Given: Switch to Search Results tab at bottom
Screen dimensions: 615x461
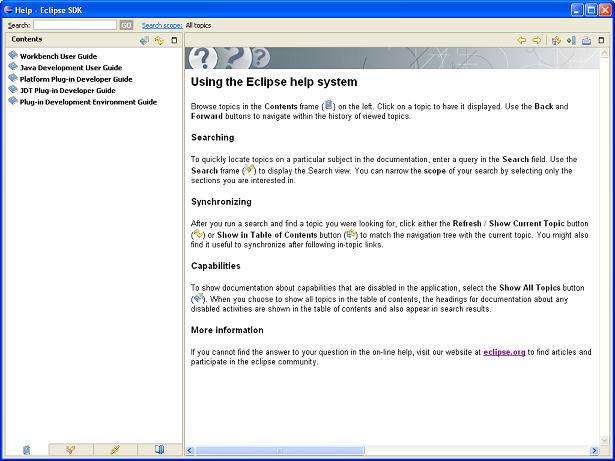Looking at the screenshot, I should 71,450.
